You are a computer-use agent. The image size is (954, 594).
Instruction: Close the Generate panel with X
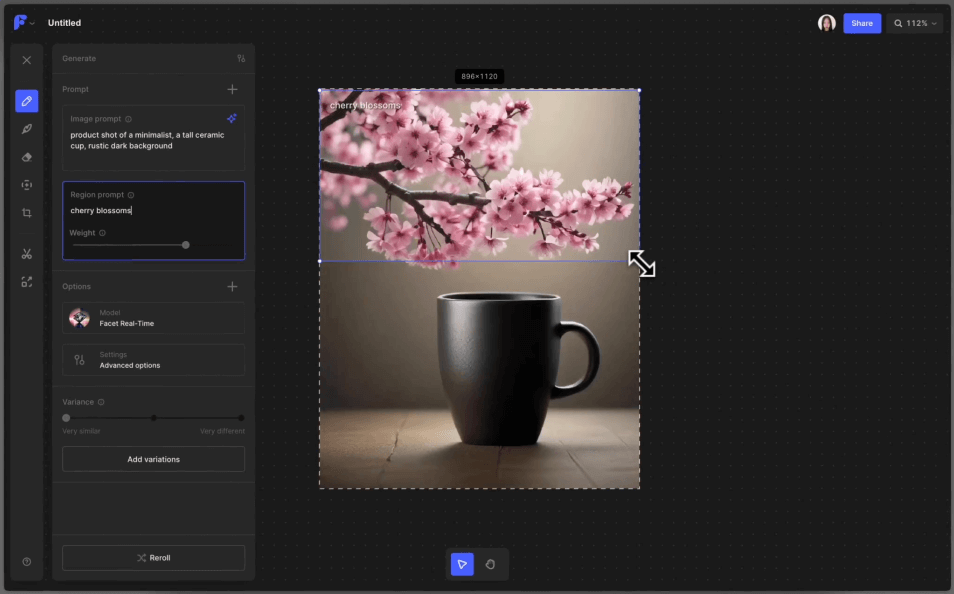click(27, 60)
